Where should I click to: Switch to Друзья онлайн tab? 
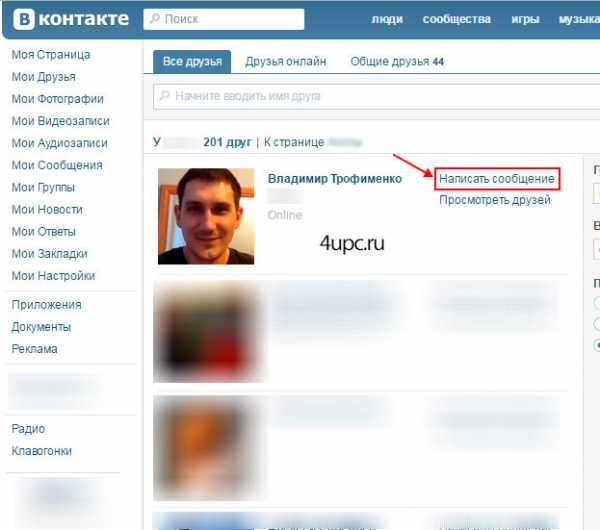(x=285, y=62)
